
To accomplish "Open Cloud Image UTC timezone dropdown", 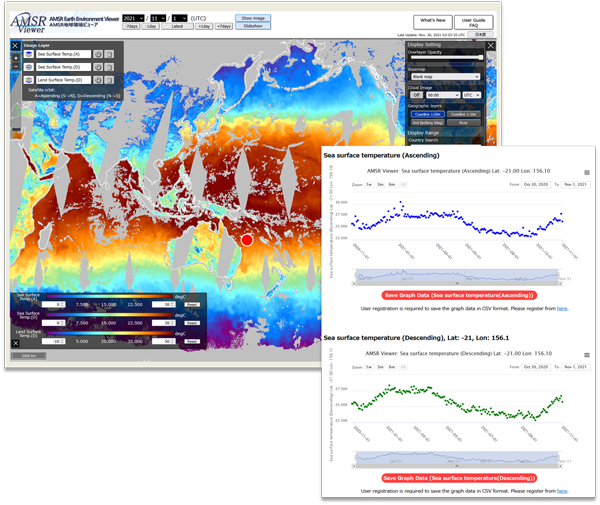I will (x=471, y=95).
